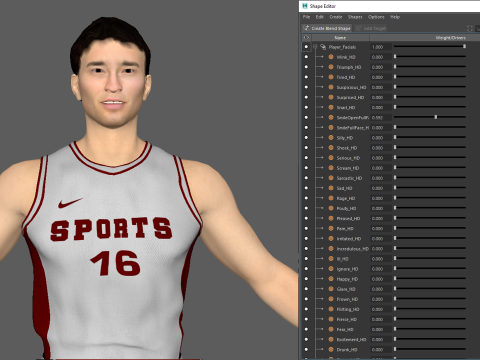Screen dimensions: 480x360
Task: Collapse the Player_Facials blend shape group
Action: (315, 47)
